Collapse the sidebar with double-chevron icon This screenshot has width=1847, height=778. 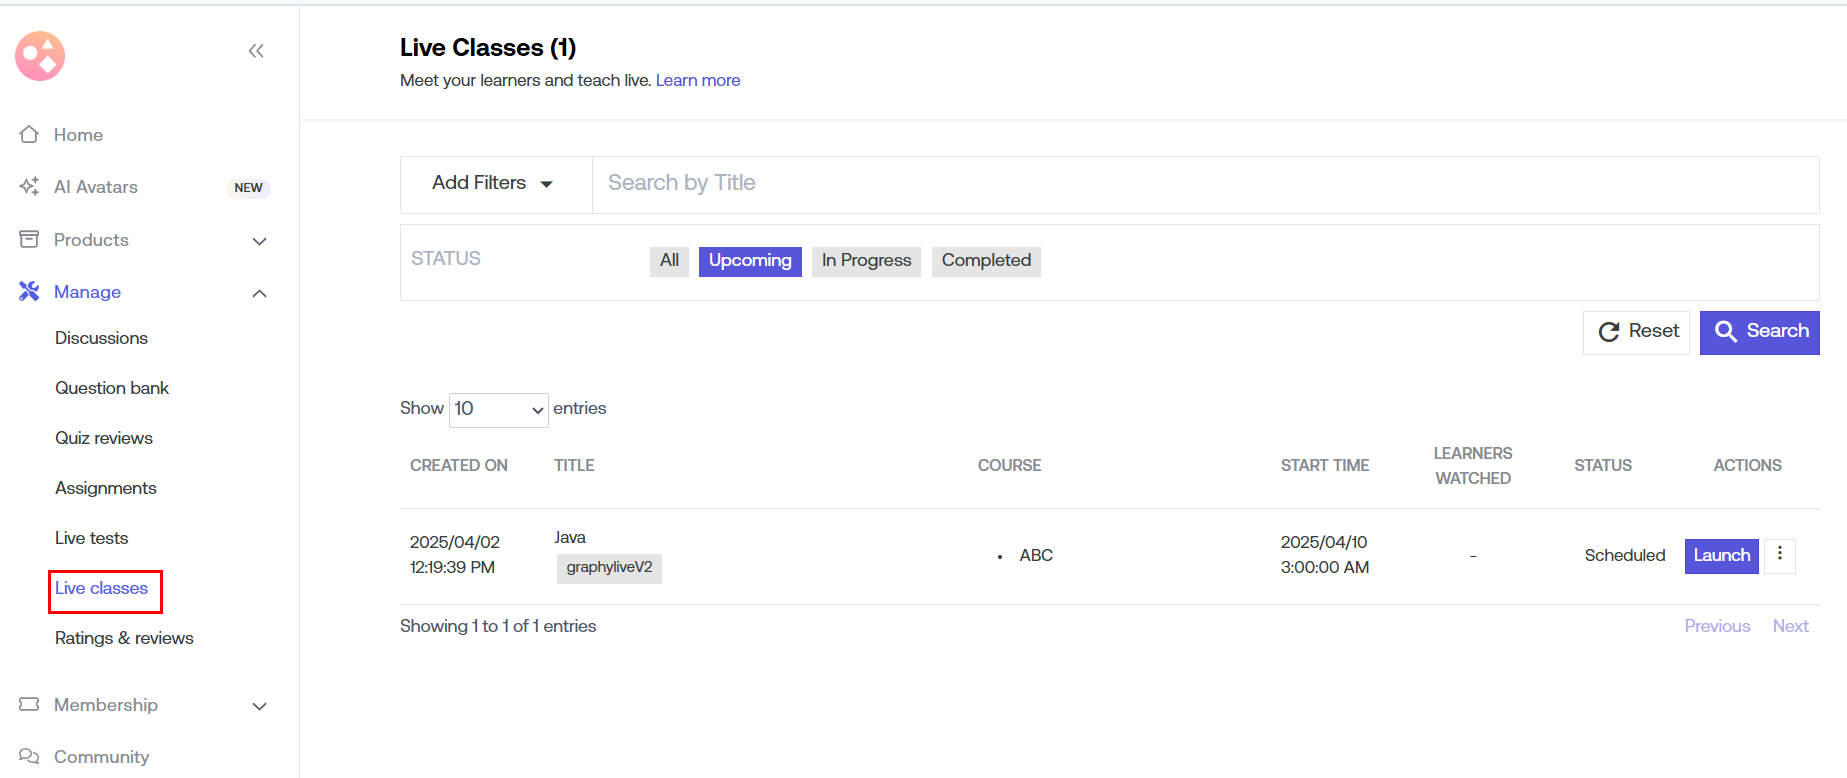point(256,51)
